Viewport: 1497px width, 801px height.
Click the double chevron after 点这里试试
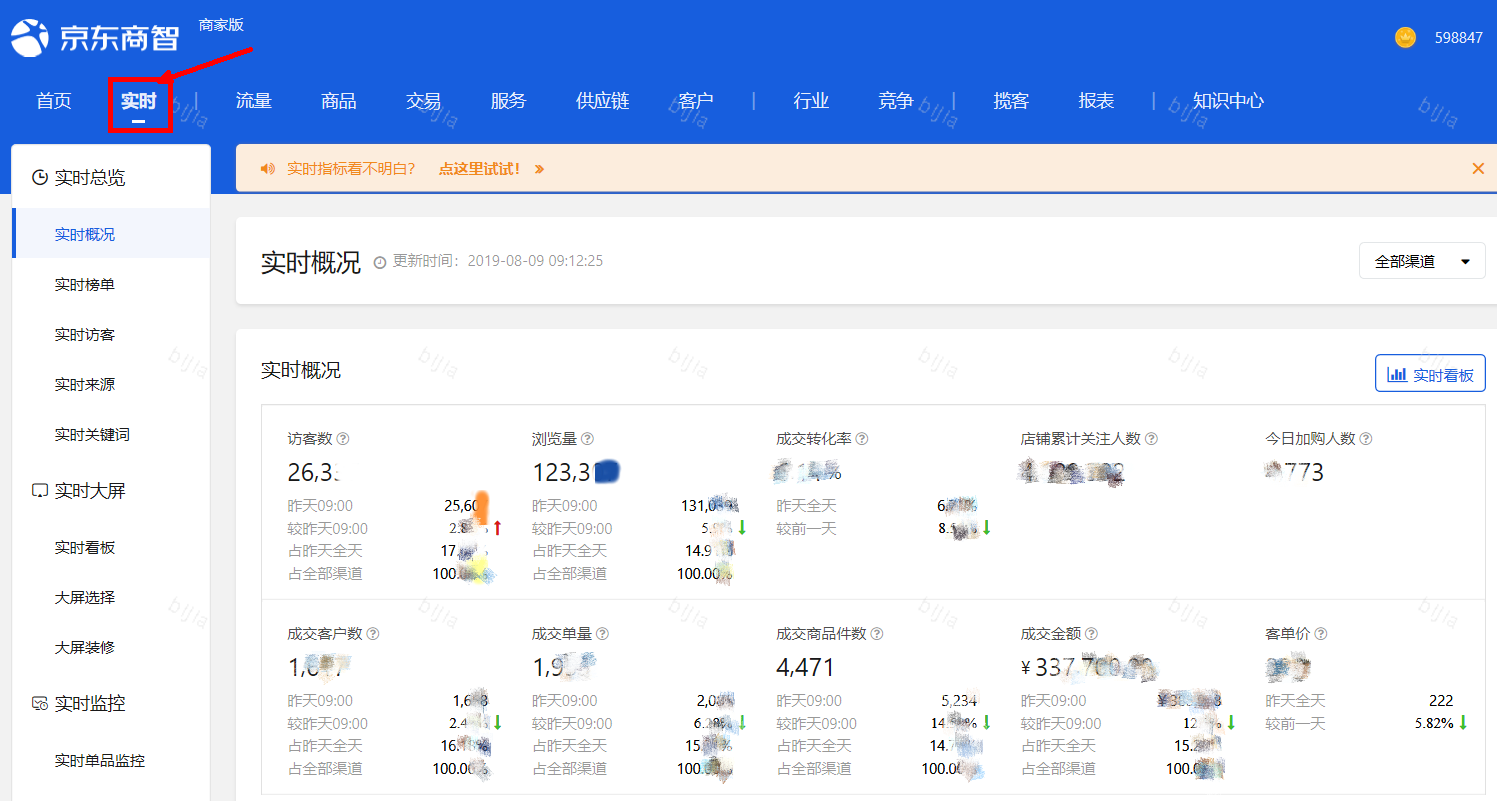(539, 169)
